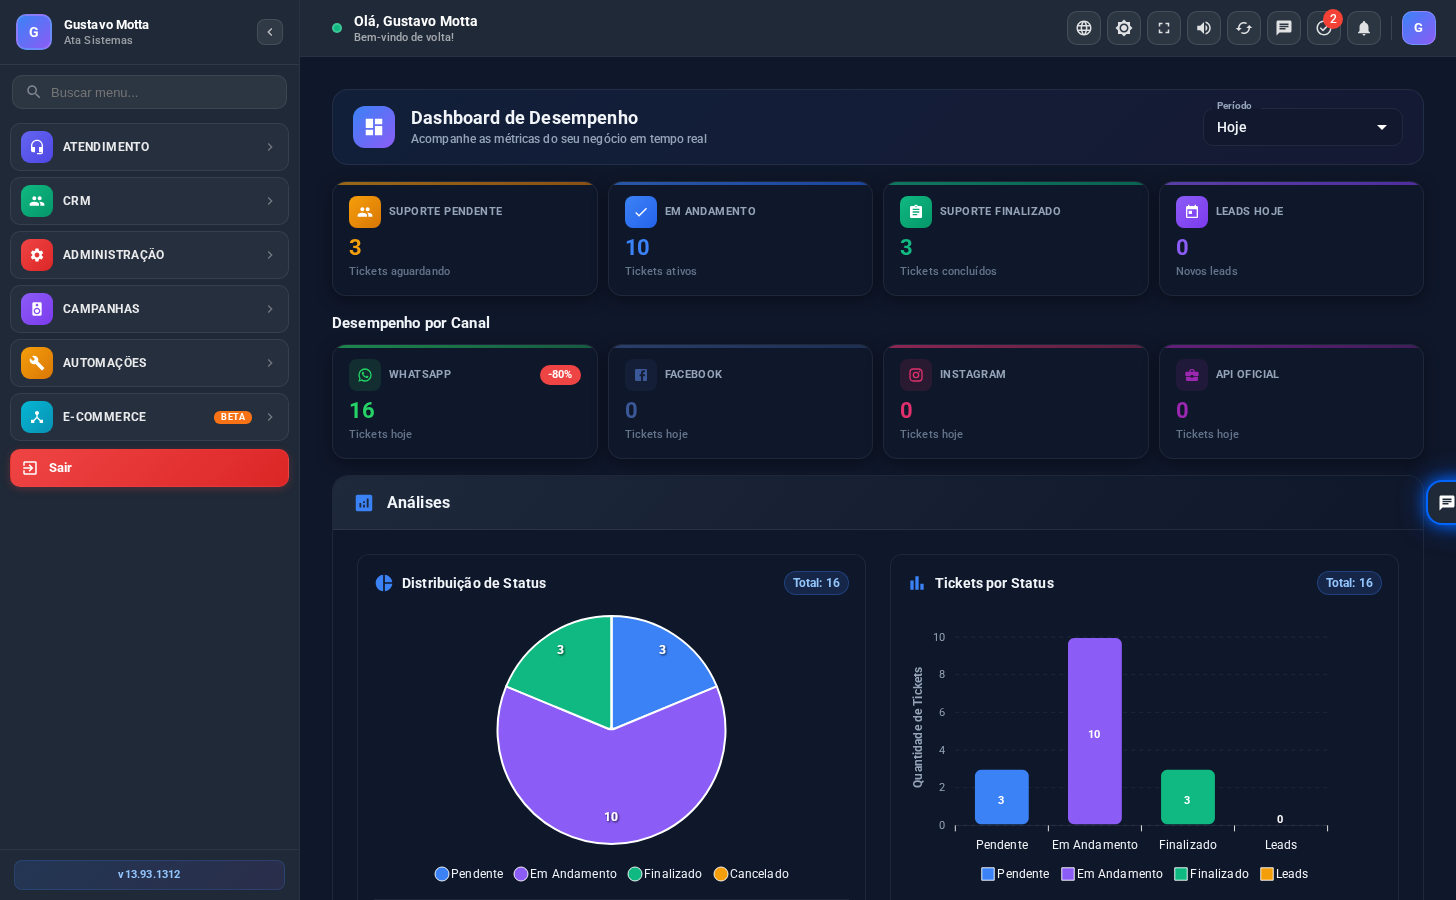
Task: Open the CRM menu item
Action: click(x=149, y=201)
